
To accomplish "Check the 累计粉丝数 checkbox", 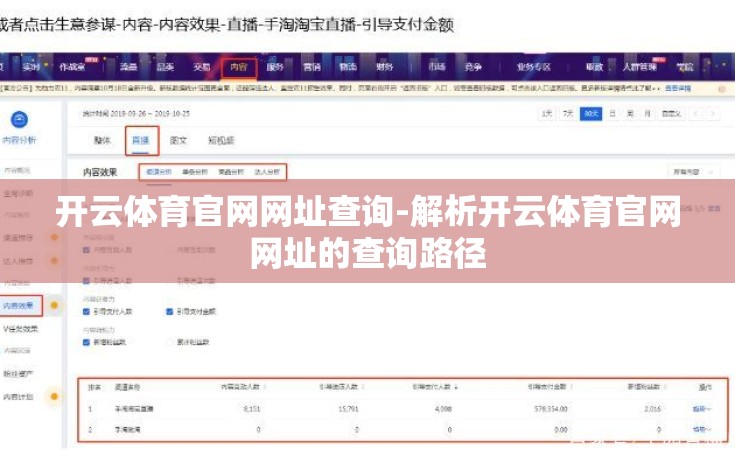I will point(170,343).
